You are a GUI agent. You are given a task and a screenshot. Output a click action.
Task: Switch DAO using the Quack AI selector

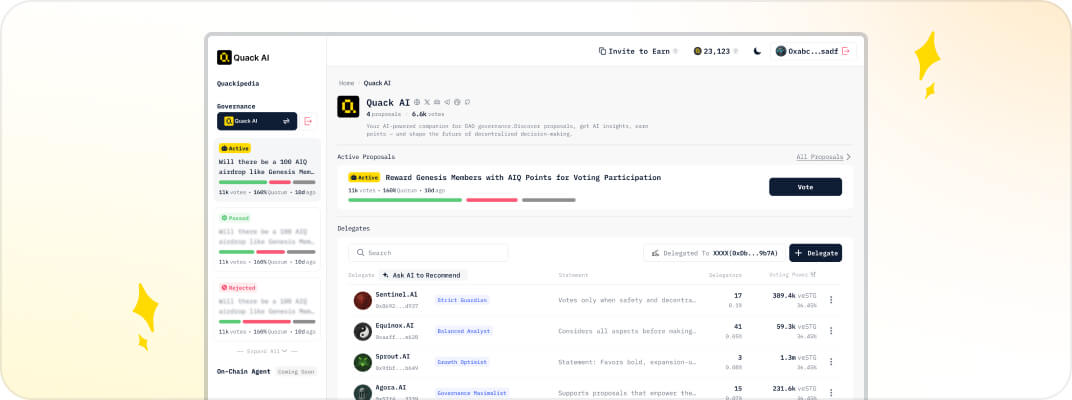[257, 121]
